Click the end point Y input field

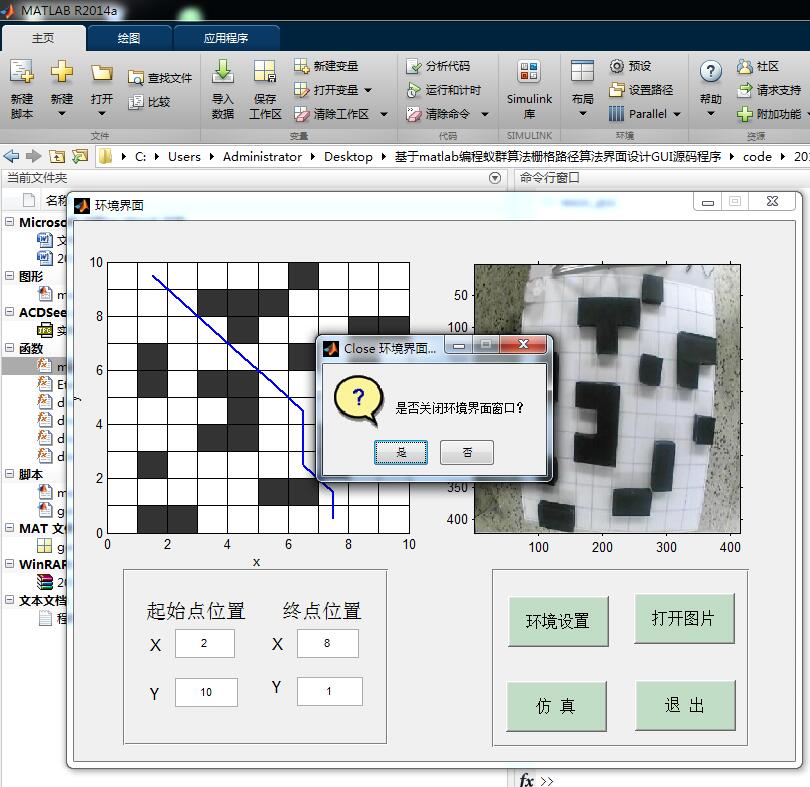point(330,691)
